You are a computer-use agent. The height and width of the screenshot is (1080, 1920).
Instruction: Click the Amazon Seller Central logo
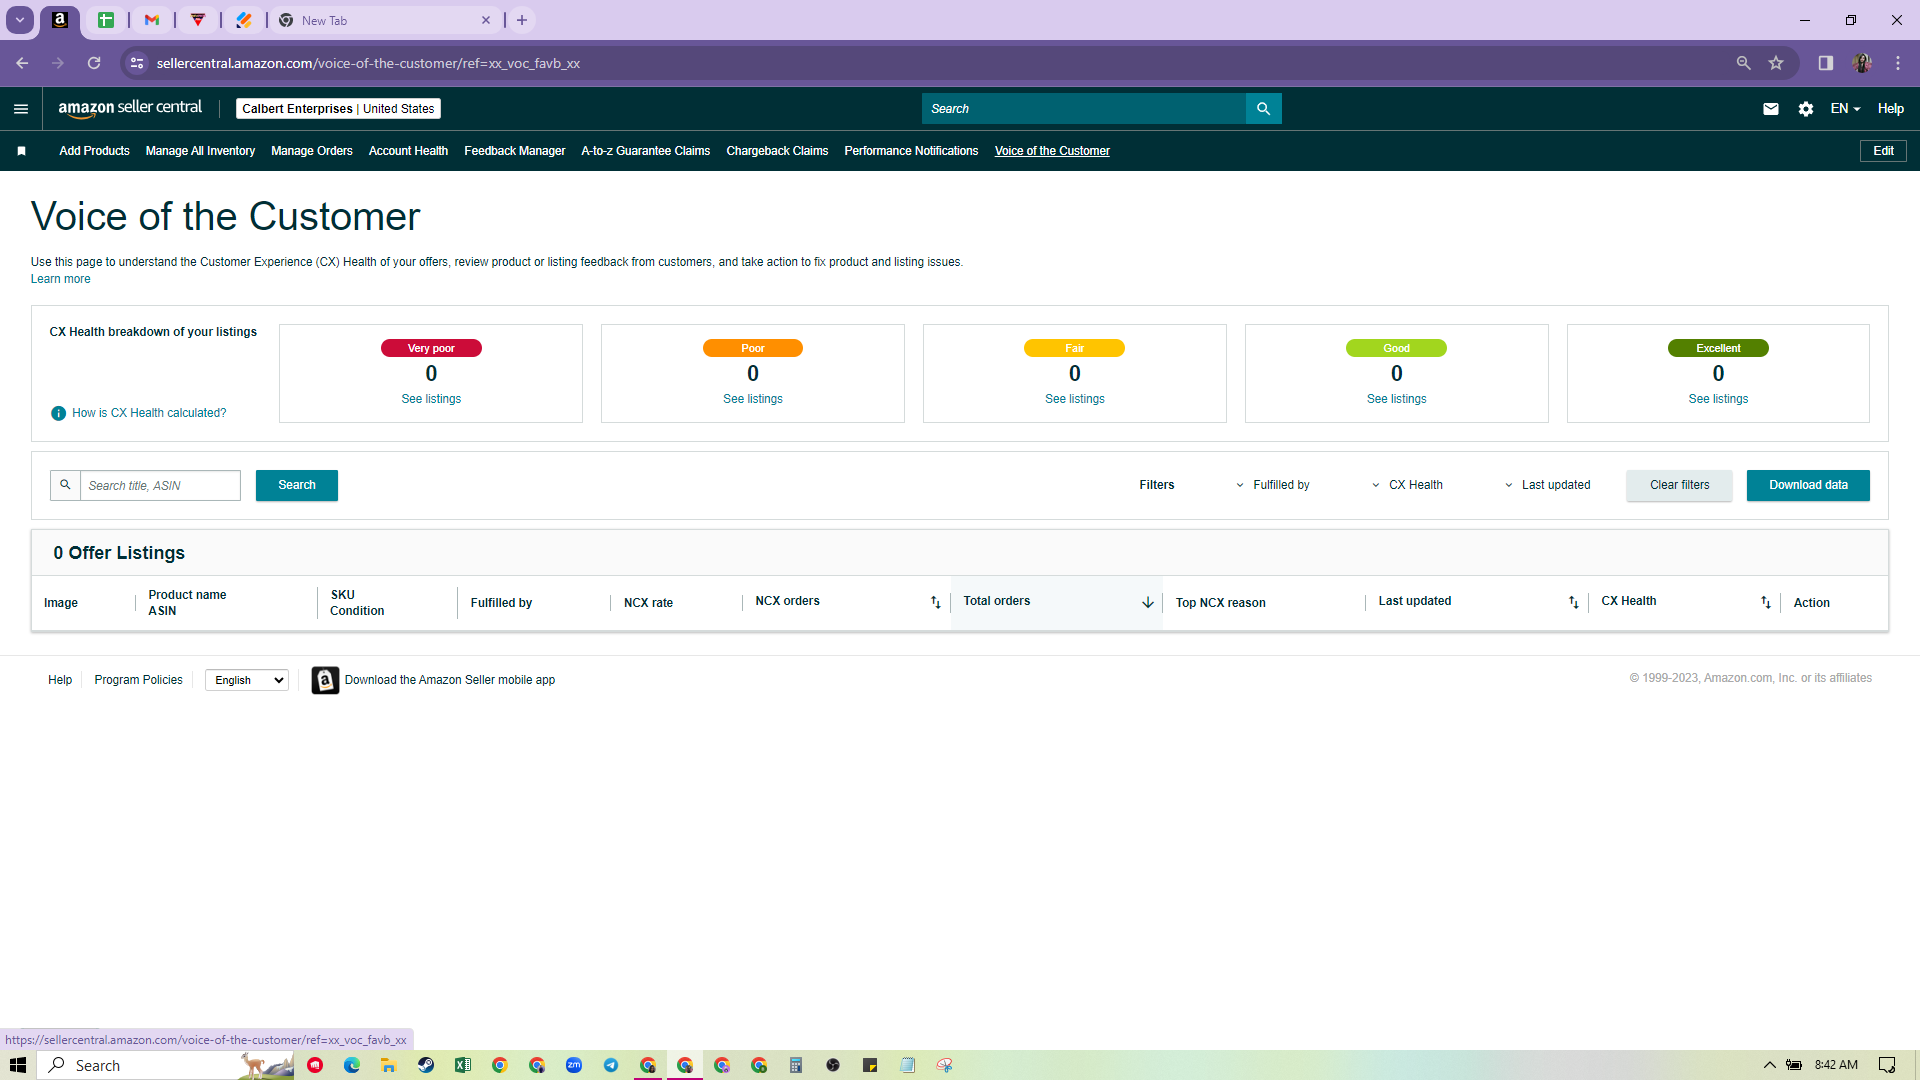pyautogui.click(x=130, y=108)
